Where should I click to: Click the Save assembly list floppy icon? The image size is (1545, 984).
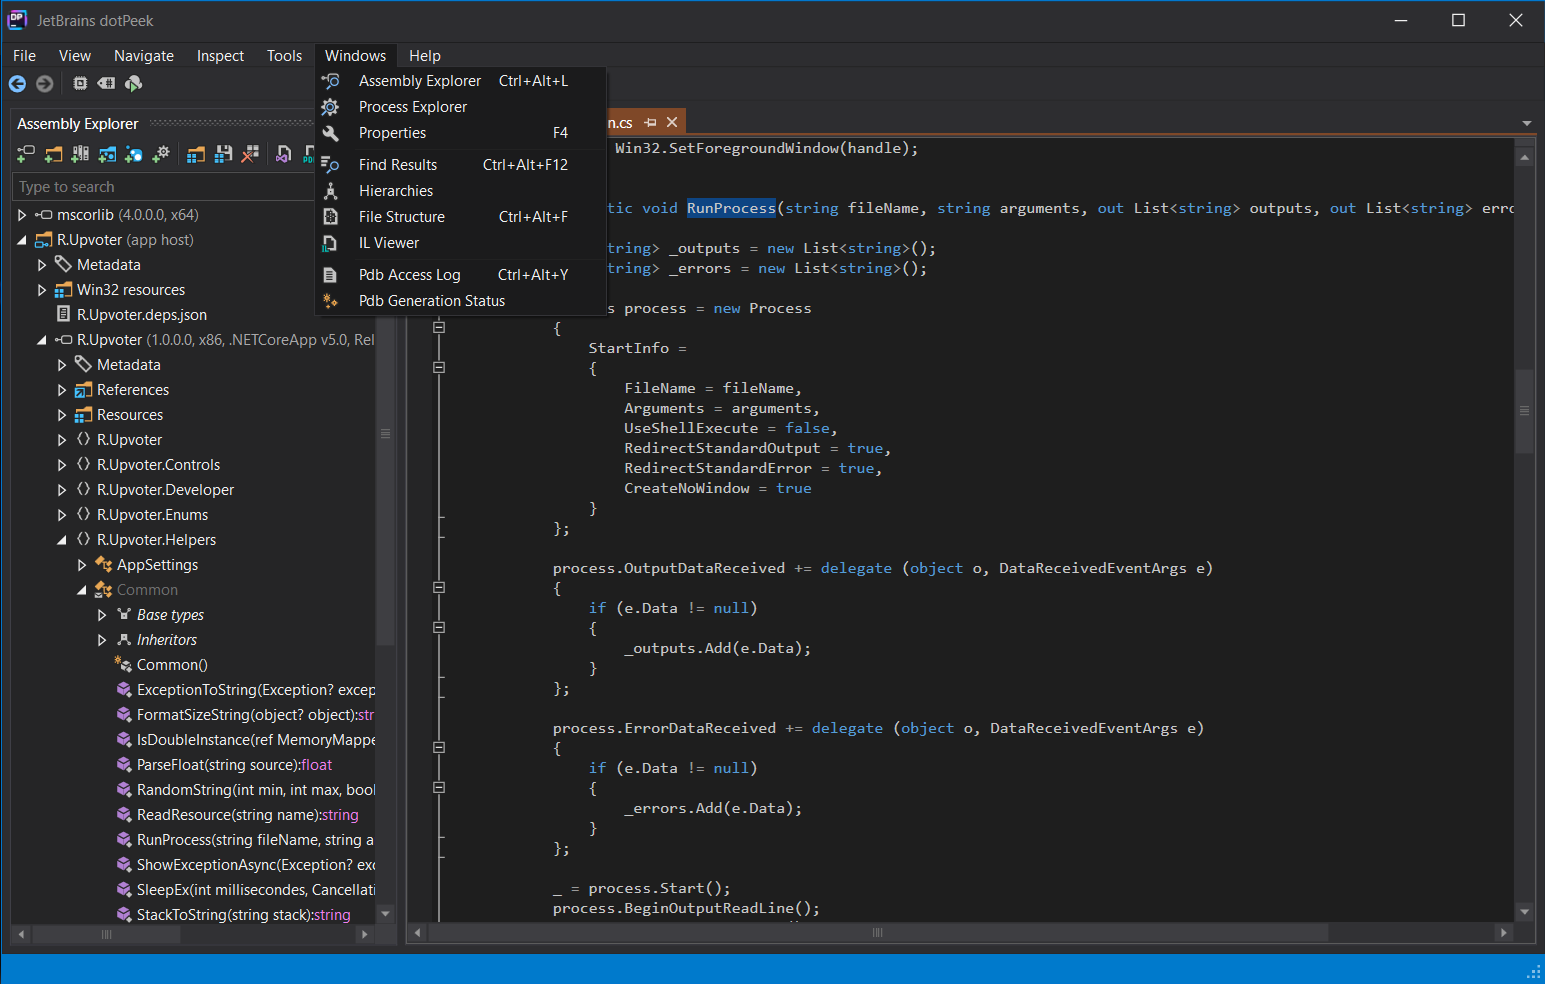coord(223,154)
